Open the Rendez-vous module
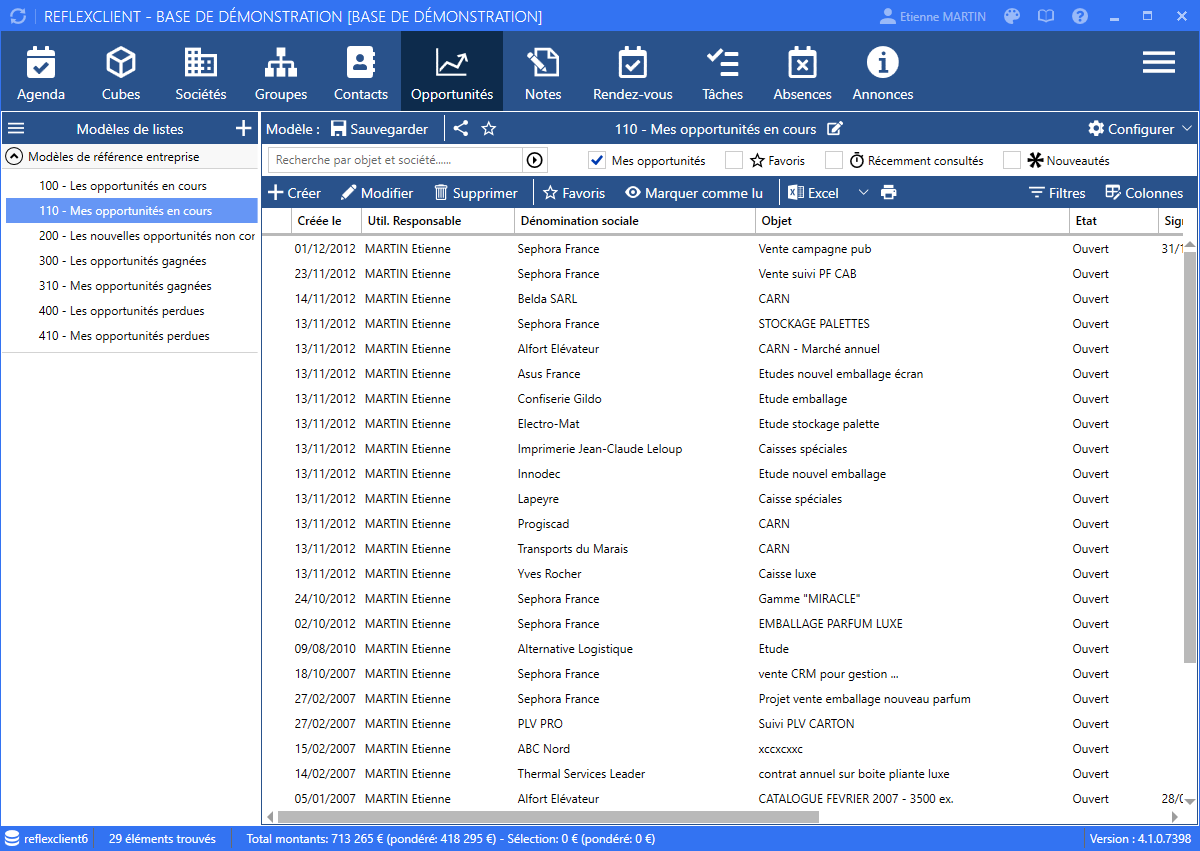 [633, 74]
